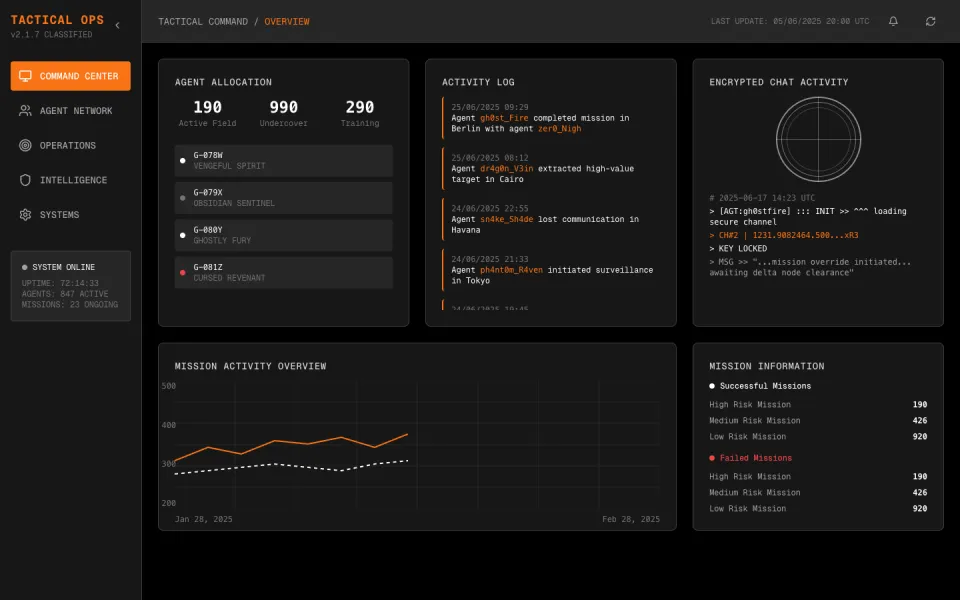This screenshot has width=960, height=600.
Task: Click Overview breadcrumb
Action: click(287, 21)
